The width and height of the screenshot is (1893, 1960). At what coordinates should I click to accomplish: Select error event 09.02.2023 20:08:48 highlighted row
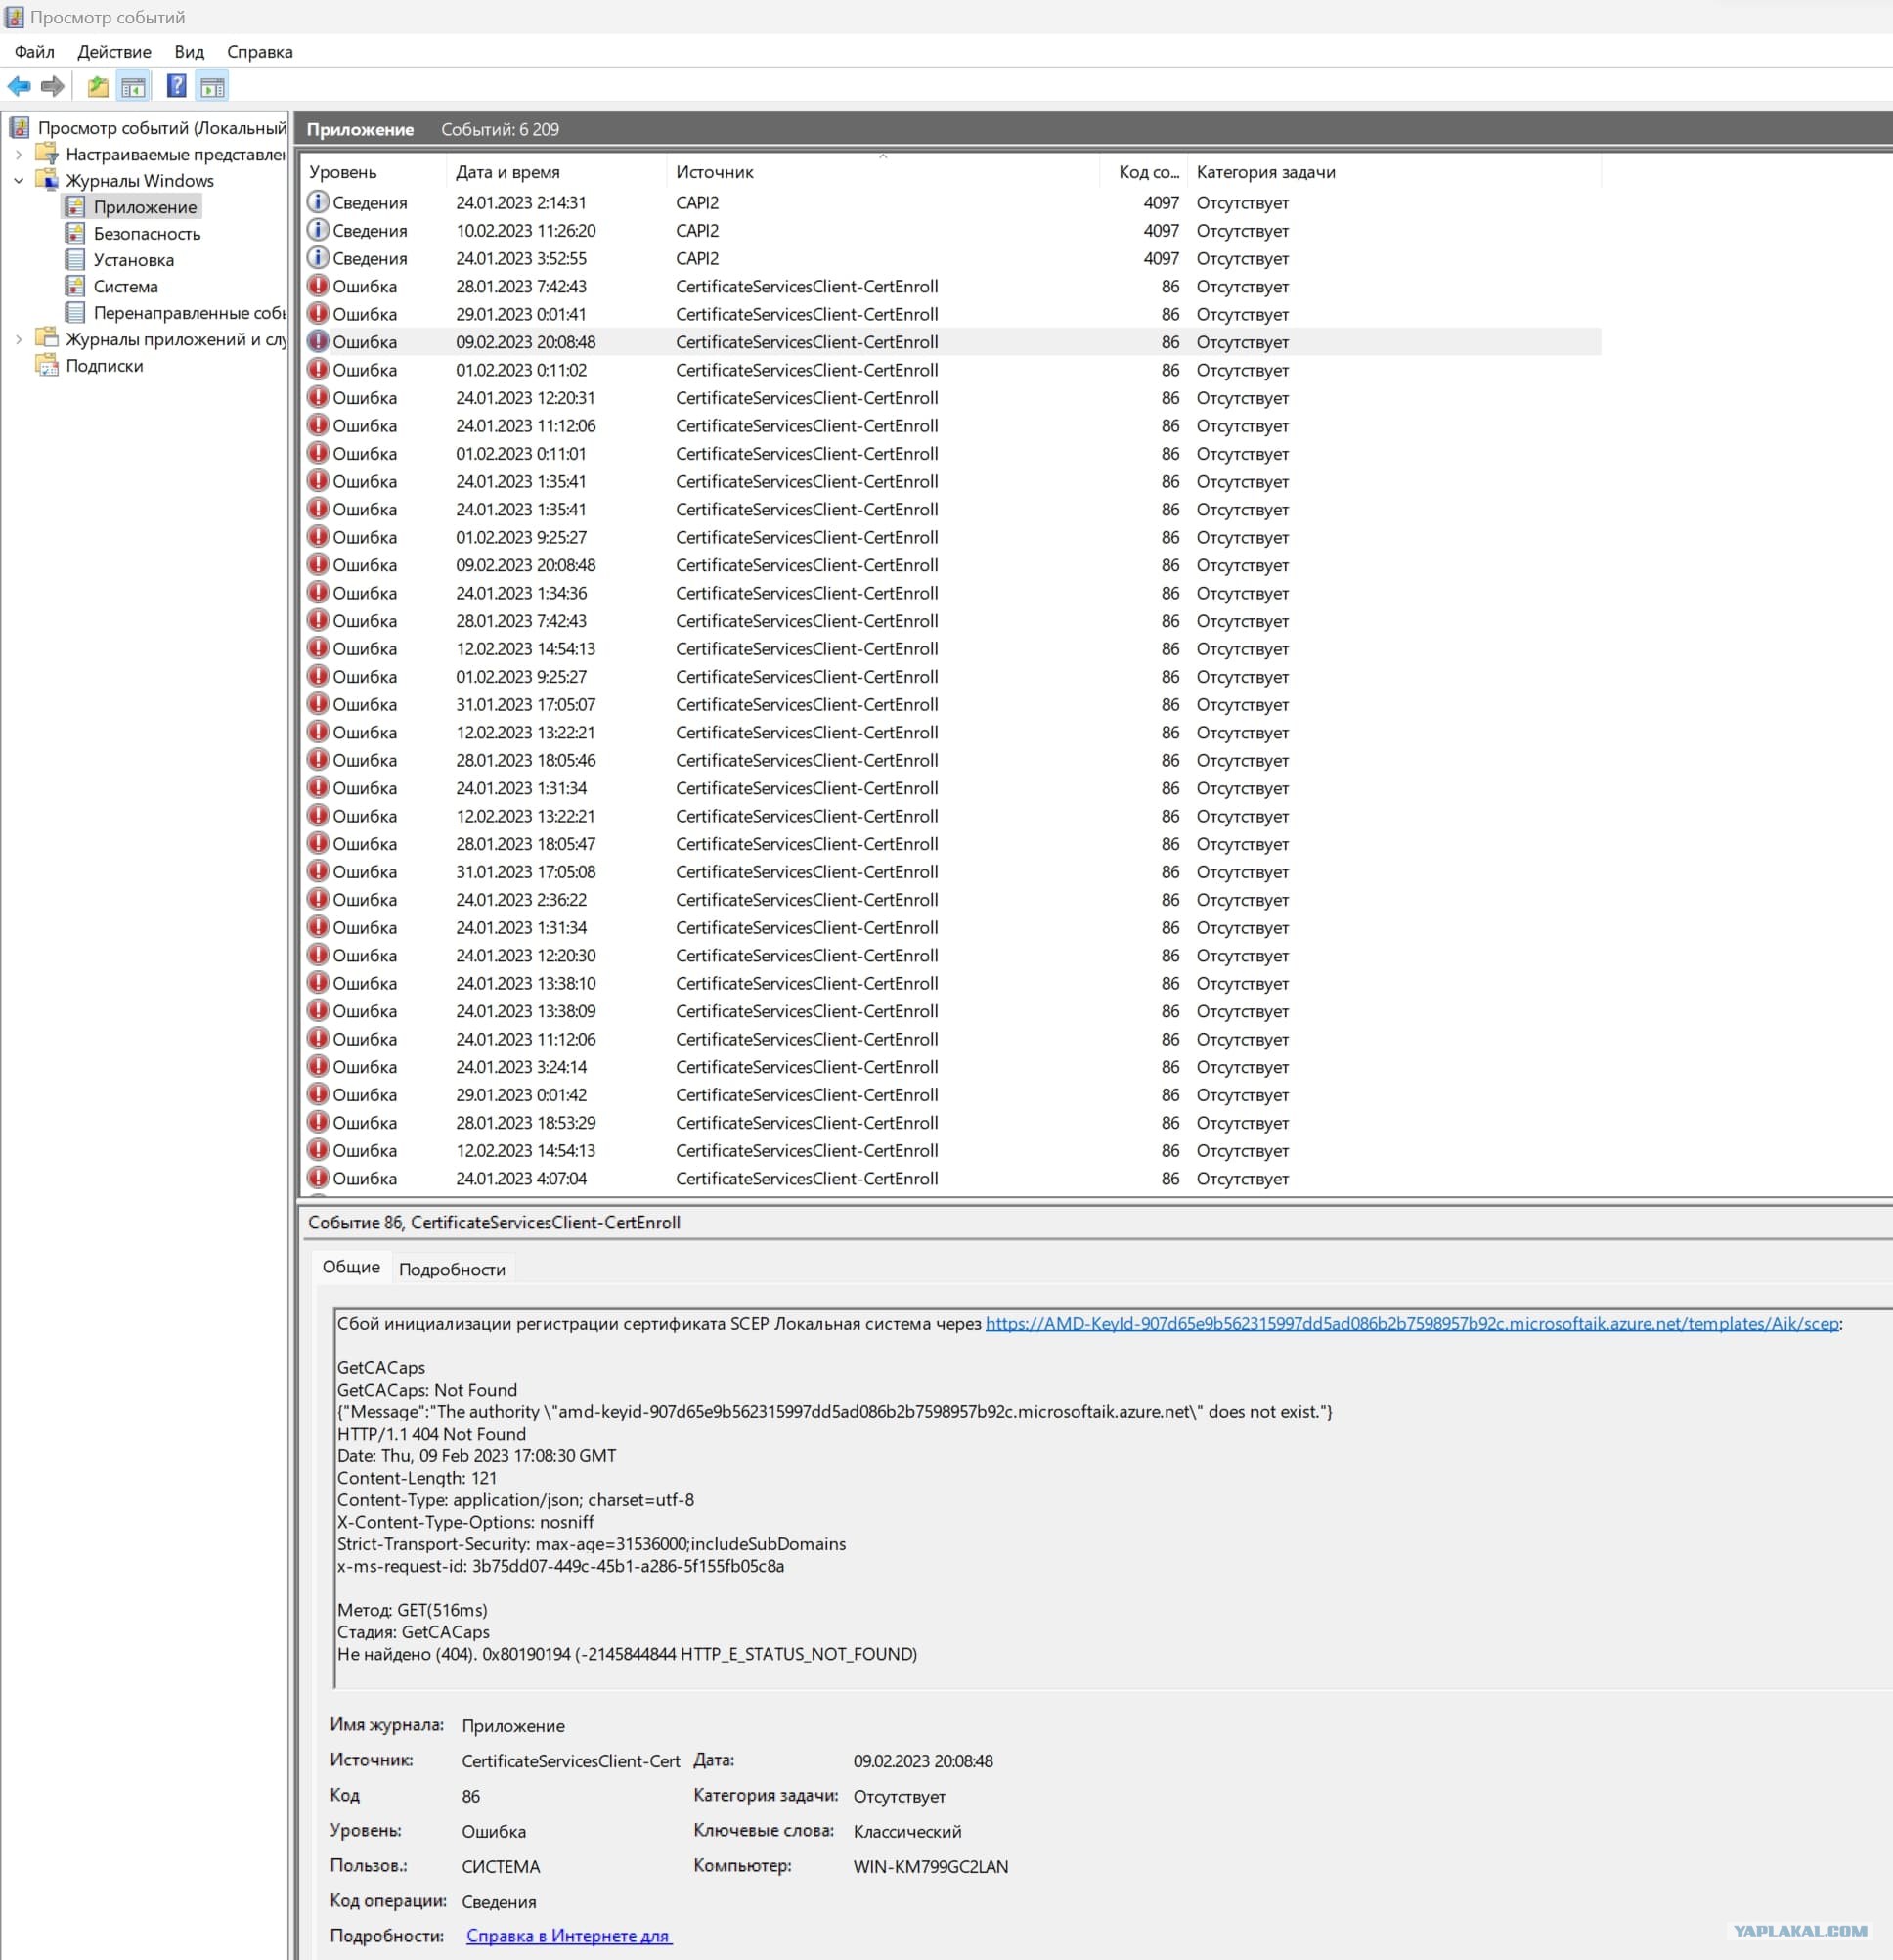tap(951, 342)
